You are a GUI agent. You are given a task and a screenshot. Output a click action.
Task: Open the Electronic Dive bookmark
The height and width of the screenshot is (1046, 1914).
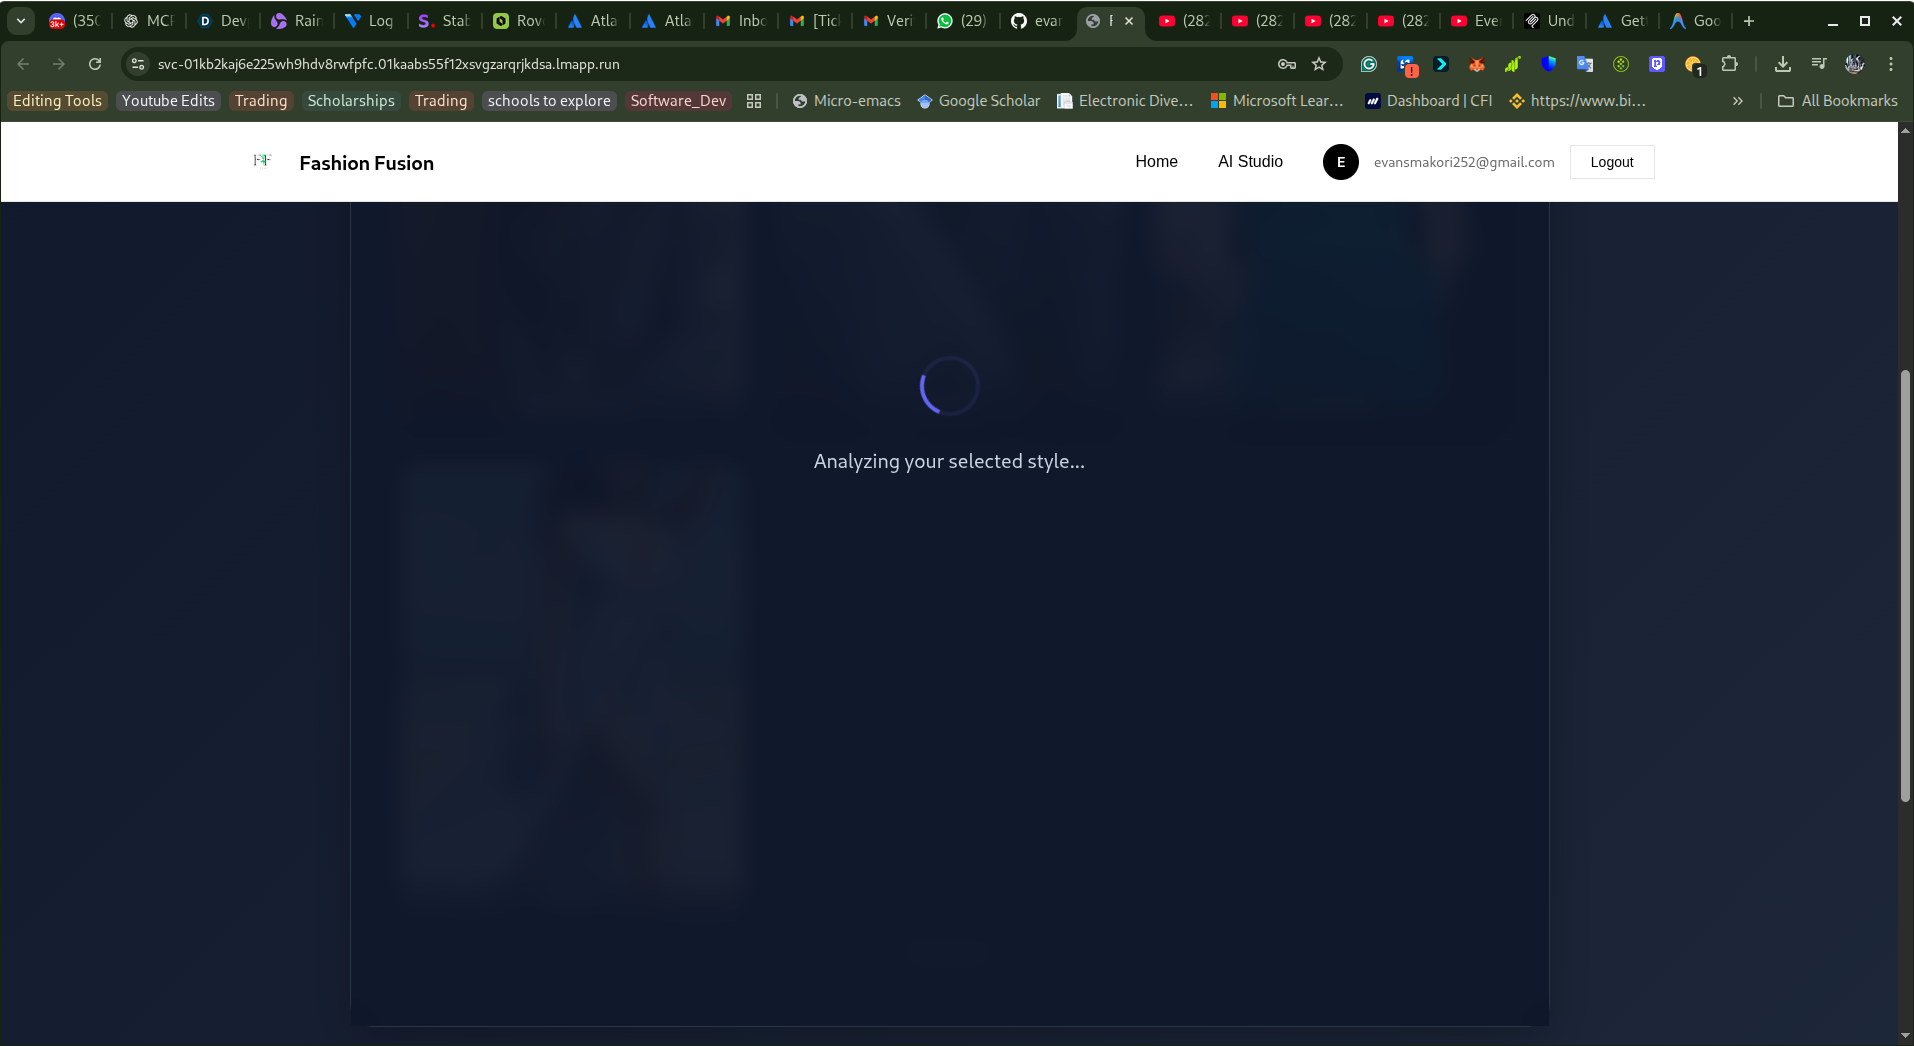(1125, 101)
